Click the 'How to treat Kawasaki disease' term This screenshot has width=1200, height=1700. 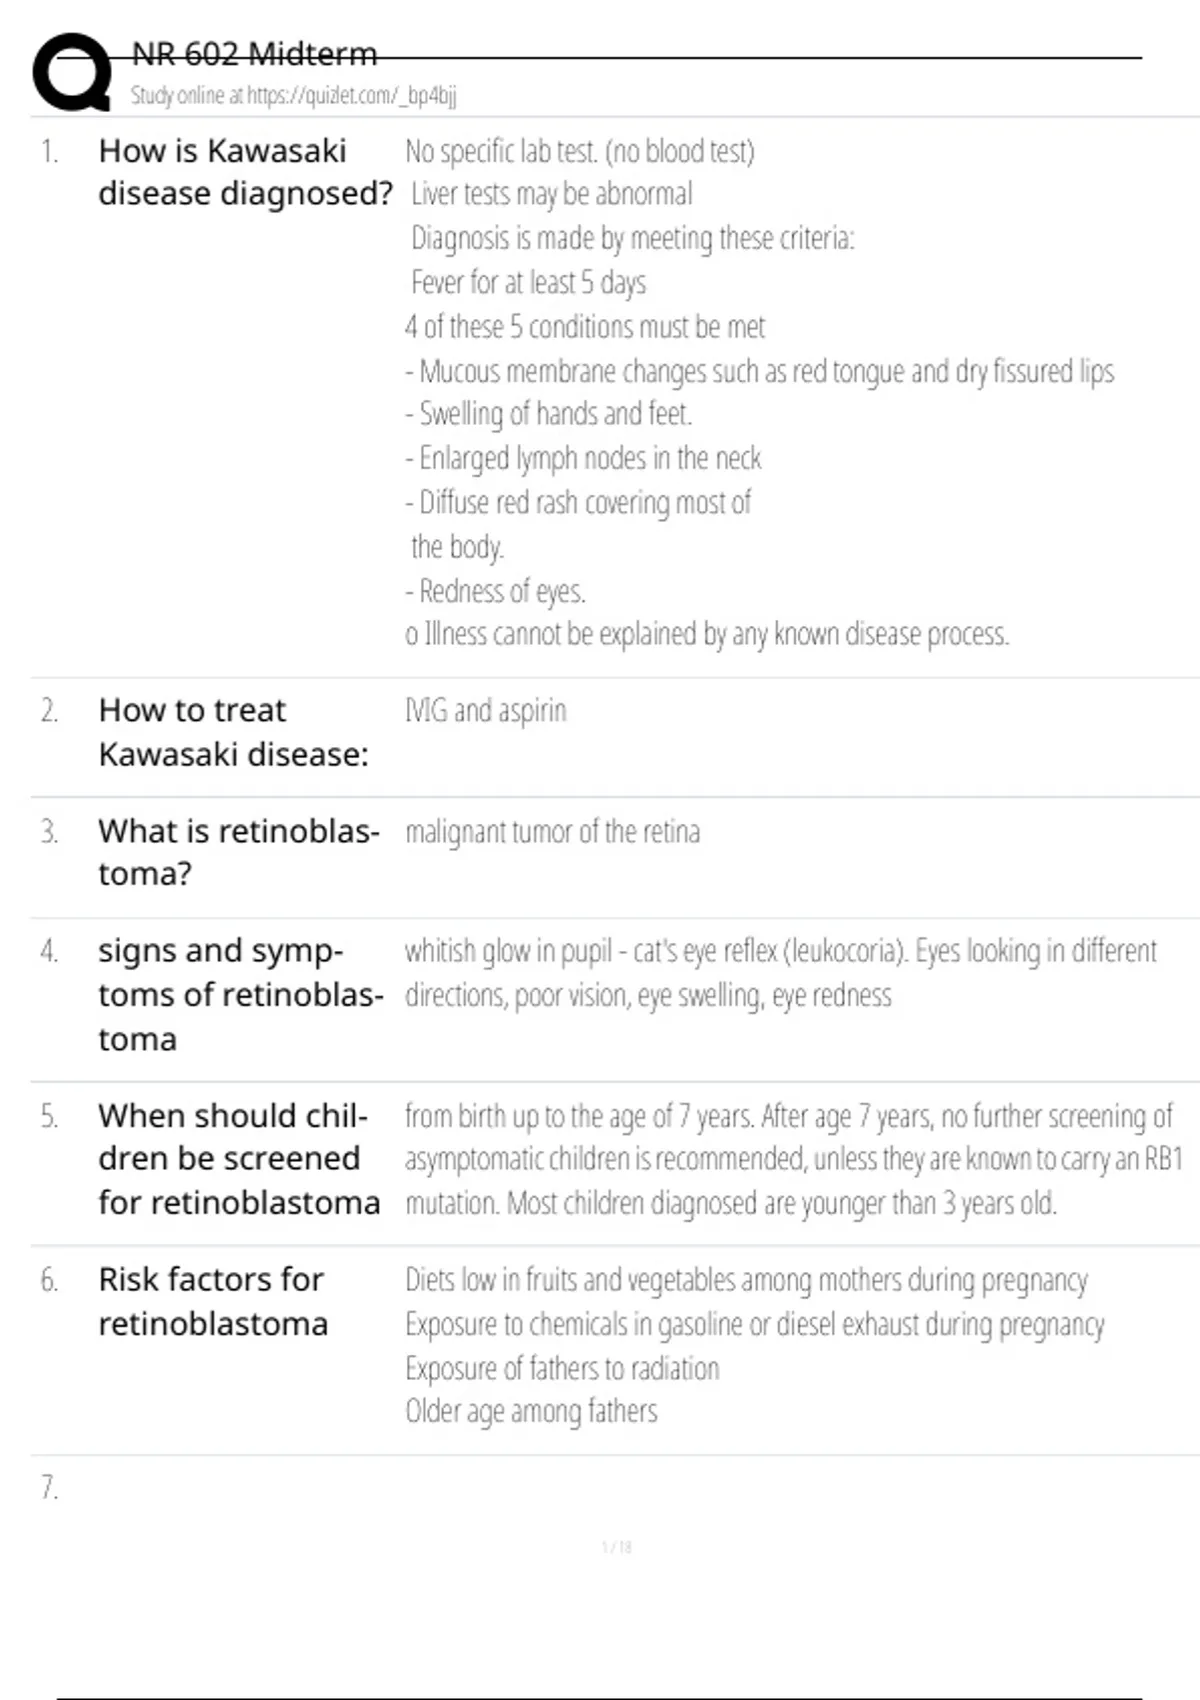point(233,732)
